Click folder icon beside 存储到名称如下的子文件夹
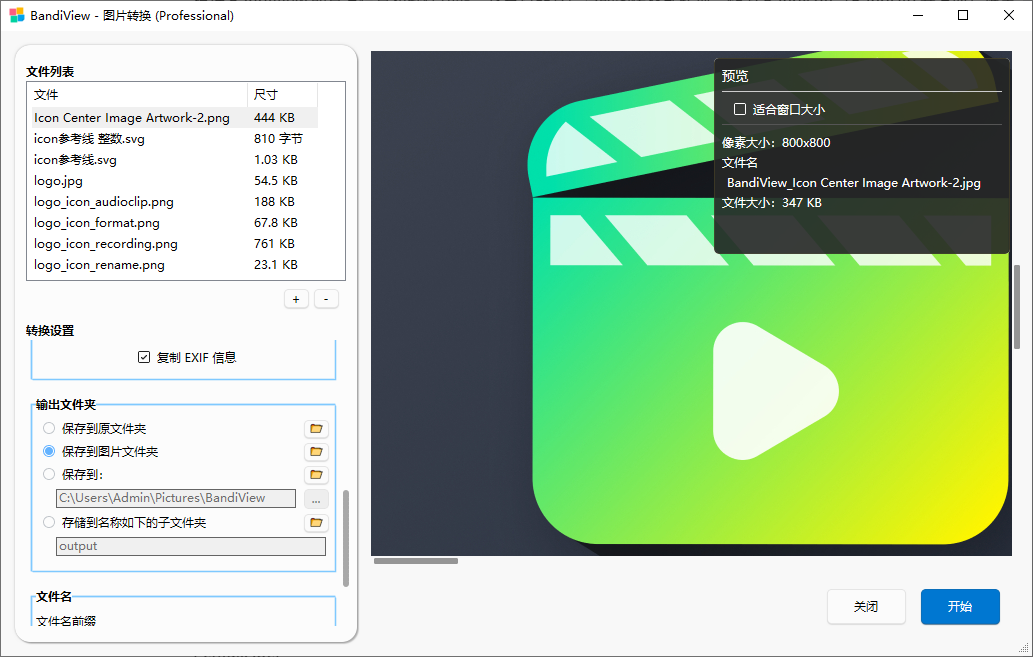The height and width of the screenshot is (657, 1033). pos(316,523)
